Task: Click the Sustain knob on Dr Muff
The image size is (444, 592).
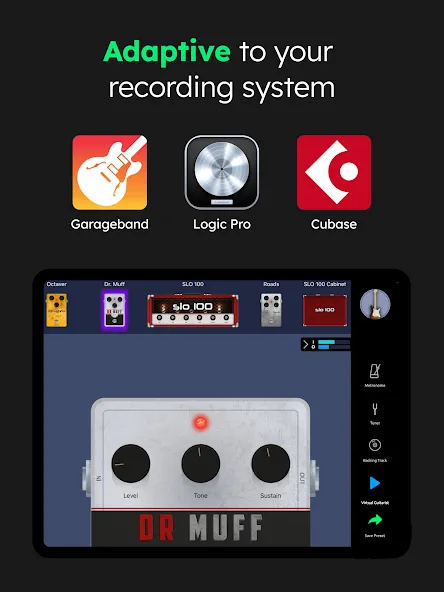Action: click(x=271, y=464)
